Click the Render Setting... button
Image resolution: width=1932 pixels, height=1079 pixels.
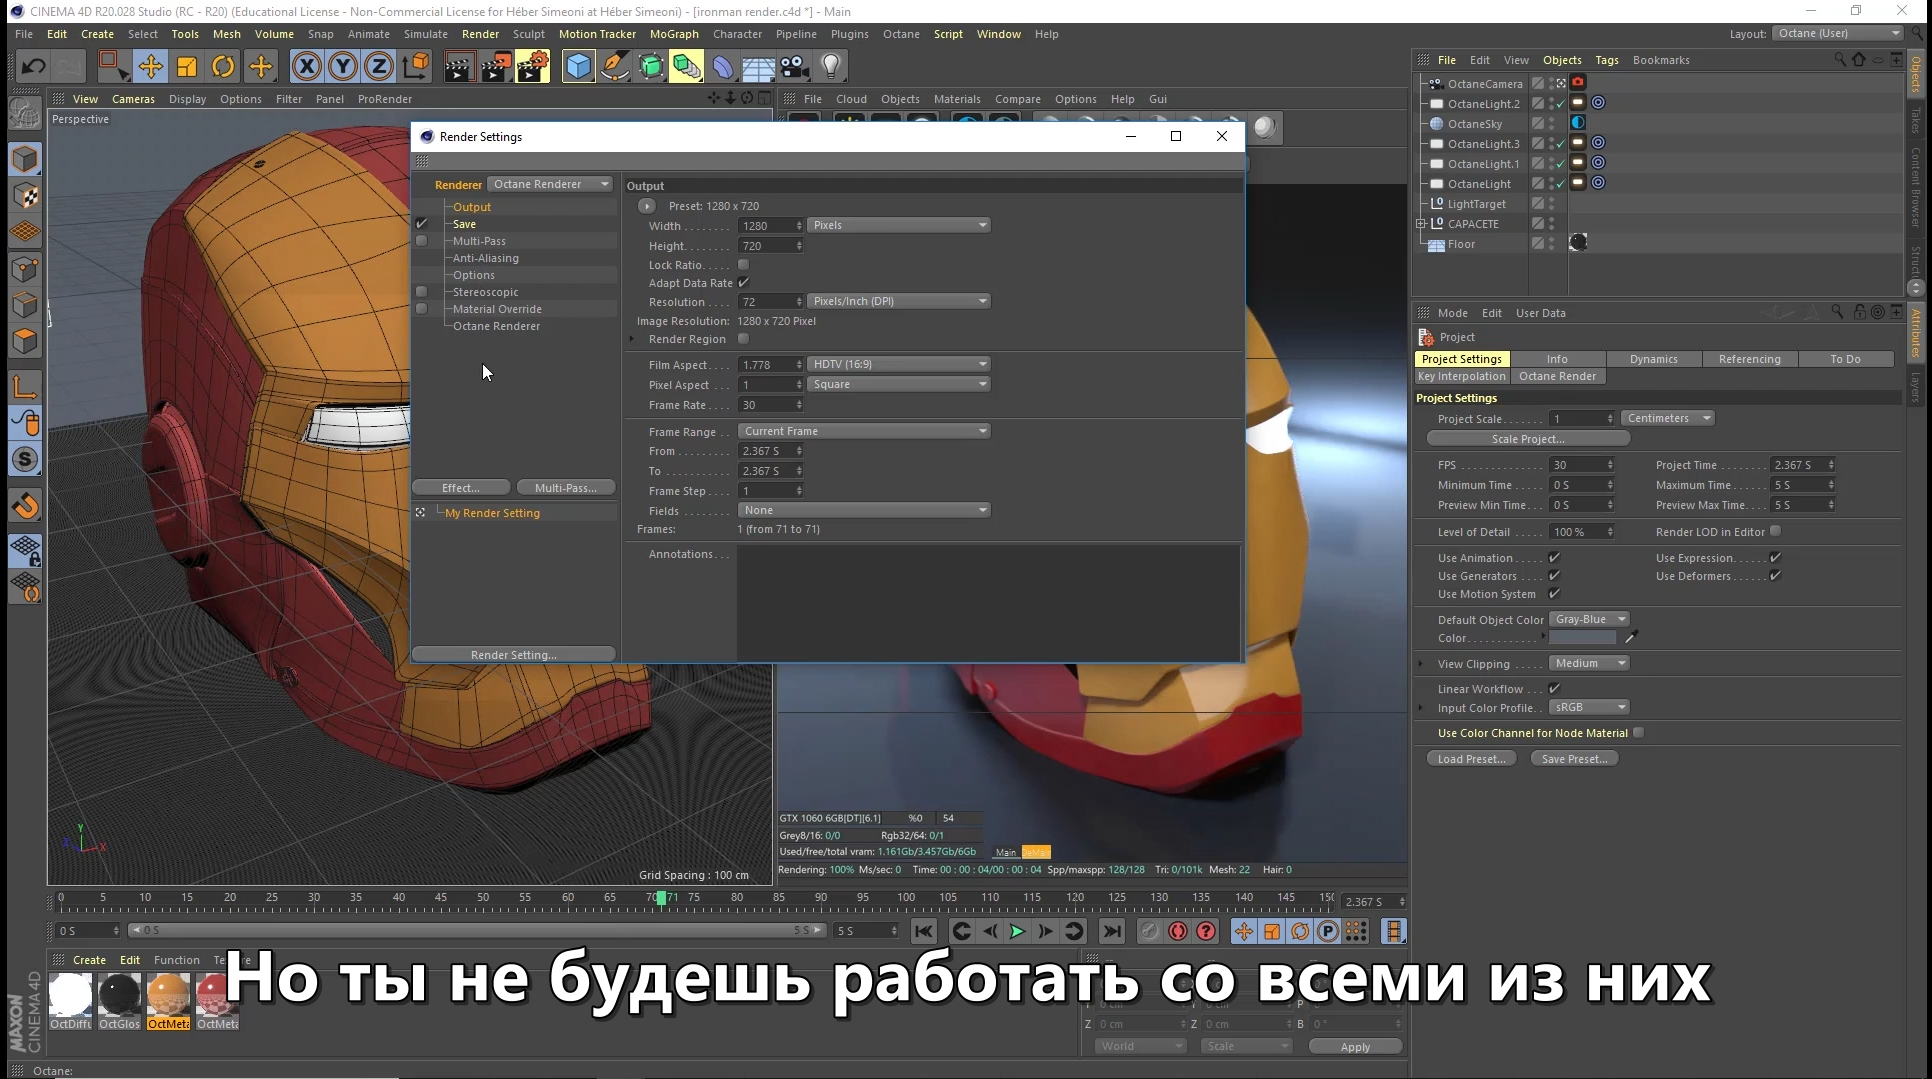tap(514, 655)
